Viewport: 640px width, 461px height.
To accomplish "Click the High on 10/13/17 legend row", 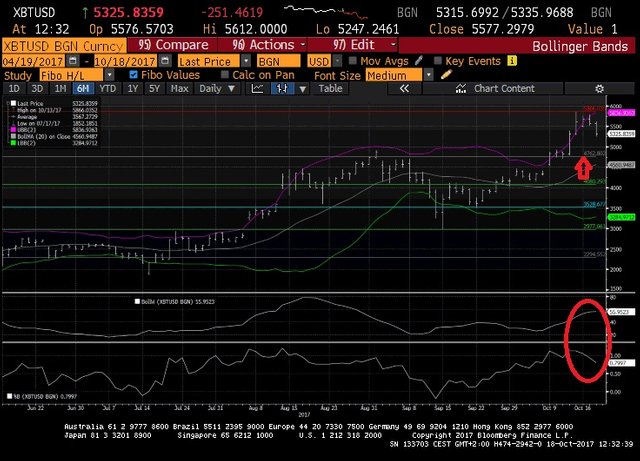I will [x=53, y=110].
